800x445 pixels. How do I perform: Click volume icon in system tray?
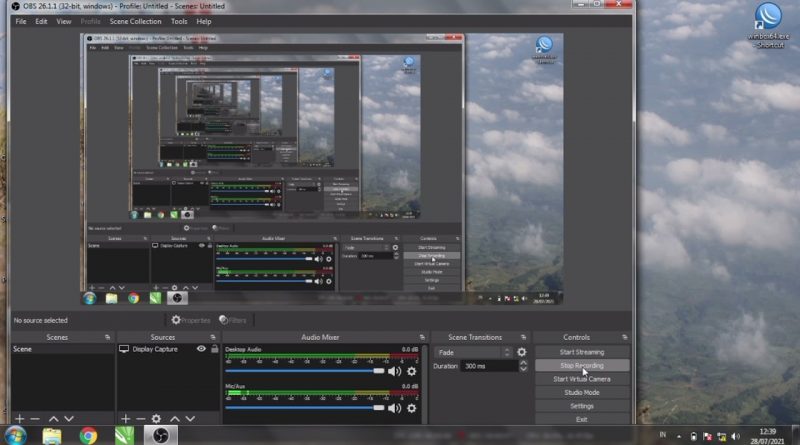735,436
